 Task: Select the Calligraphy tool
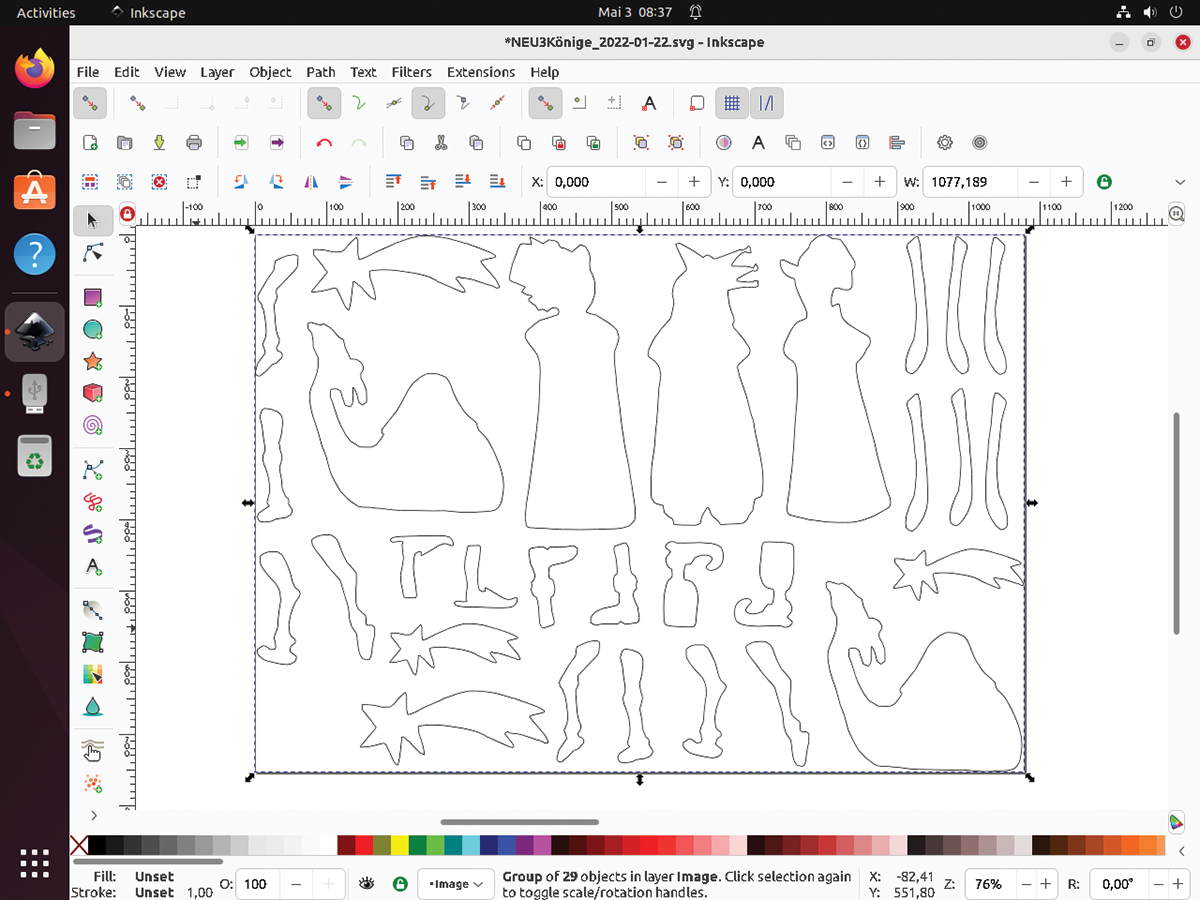point(93,532)
